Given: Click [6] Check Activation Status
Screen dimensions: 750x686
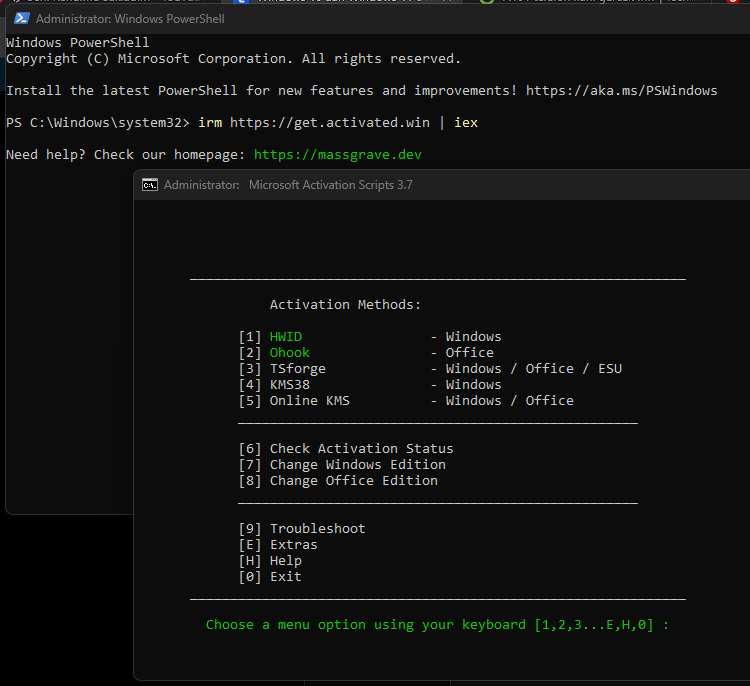Looking at the screenshot, I should (x=346, y=448).
